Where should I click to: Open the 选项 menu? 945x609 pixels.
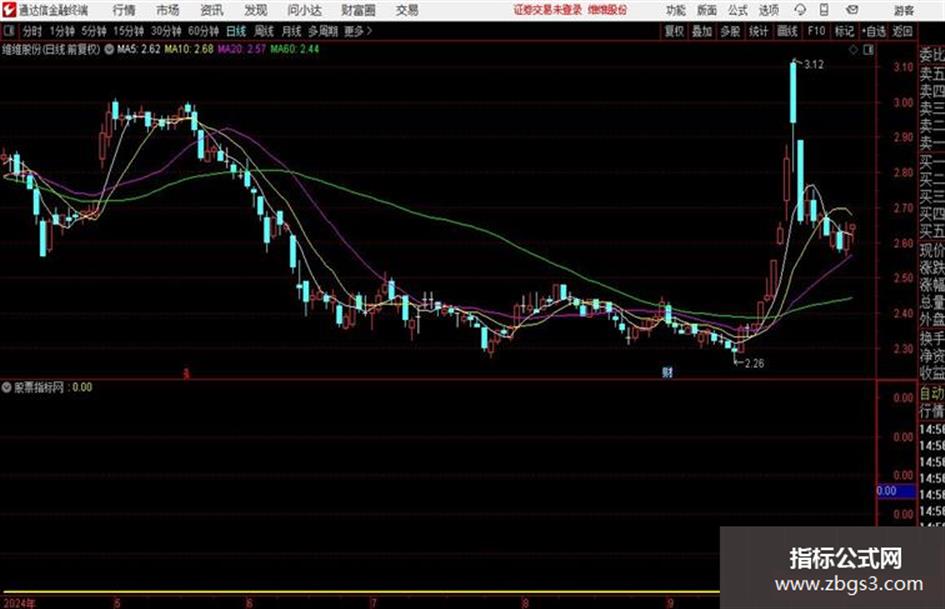[768, 10]
